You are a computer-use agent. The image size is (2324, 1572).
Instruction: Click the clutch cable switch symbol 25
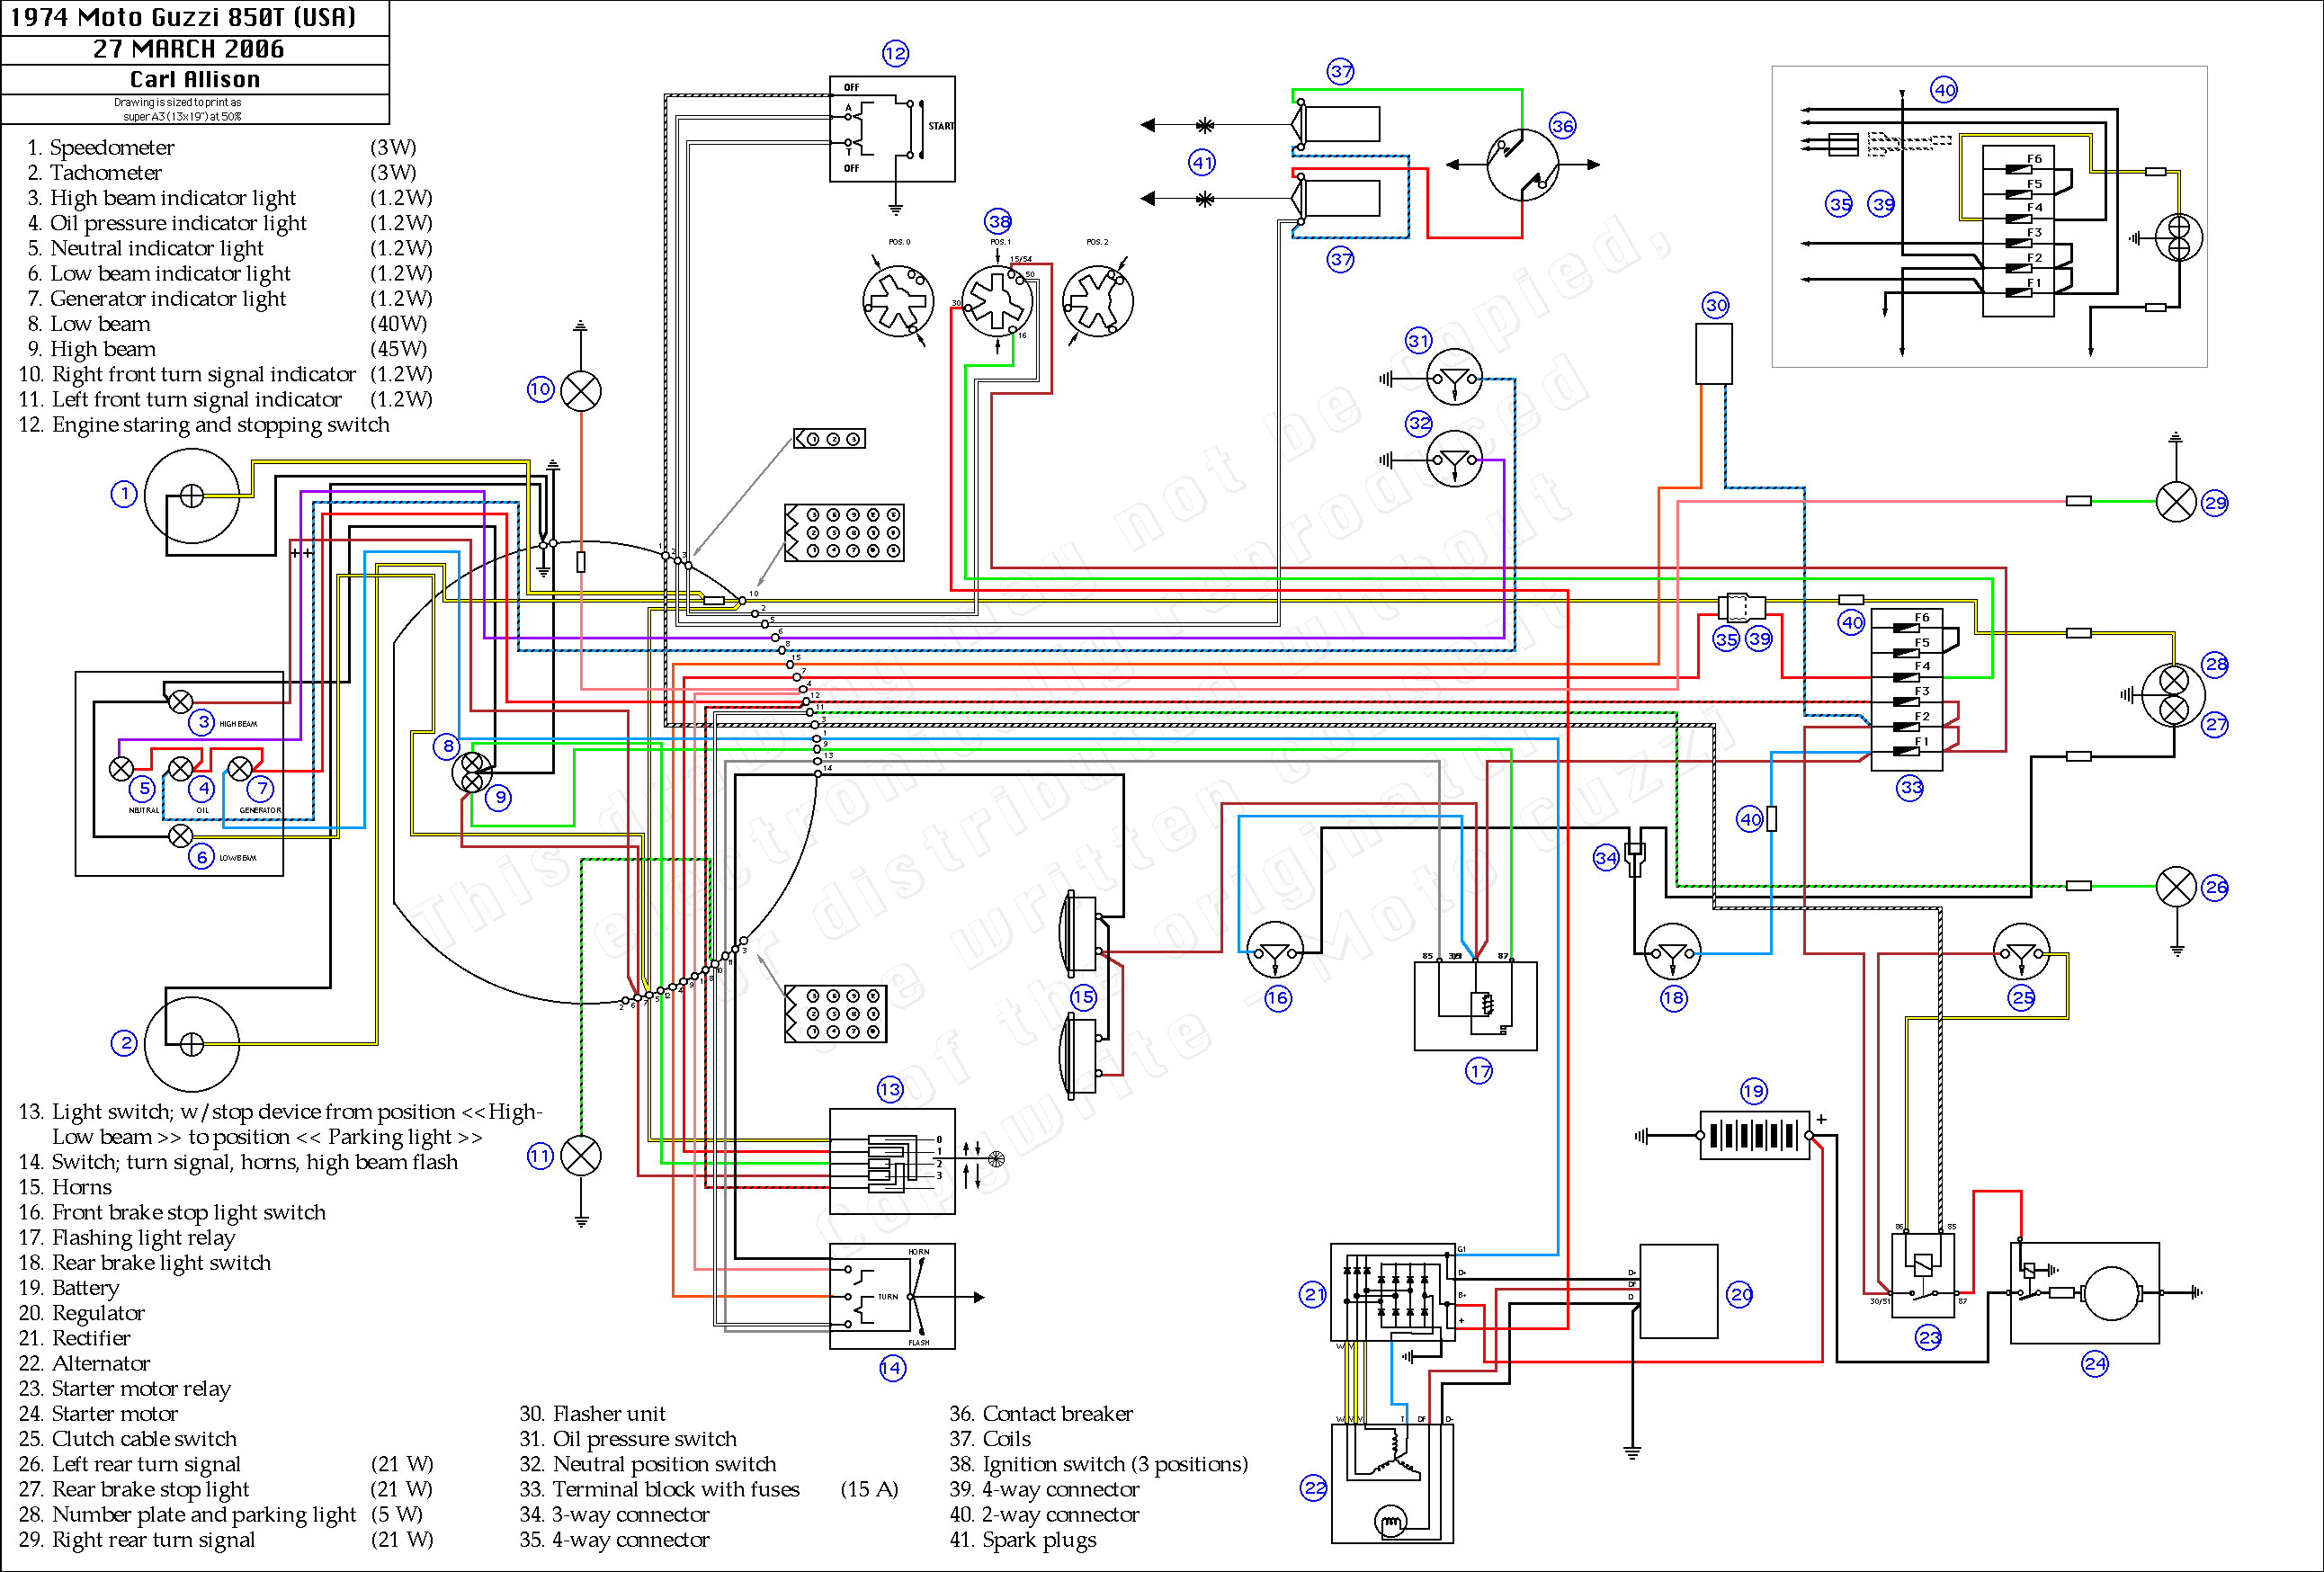2021,951
